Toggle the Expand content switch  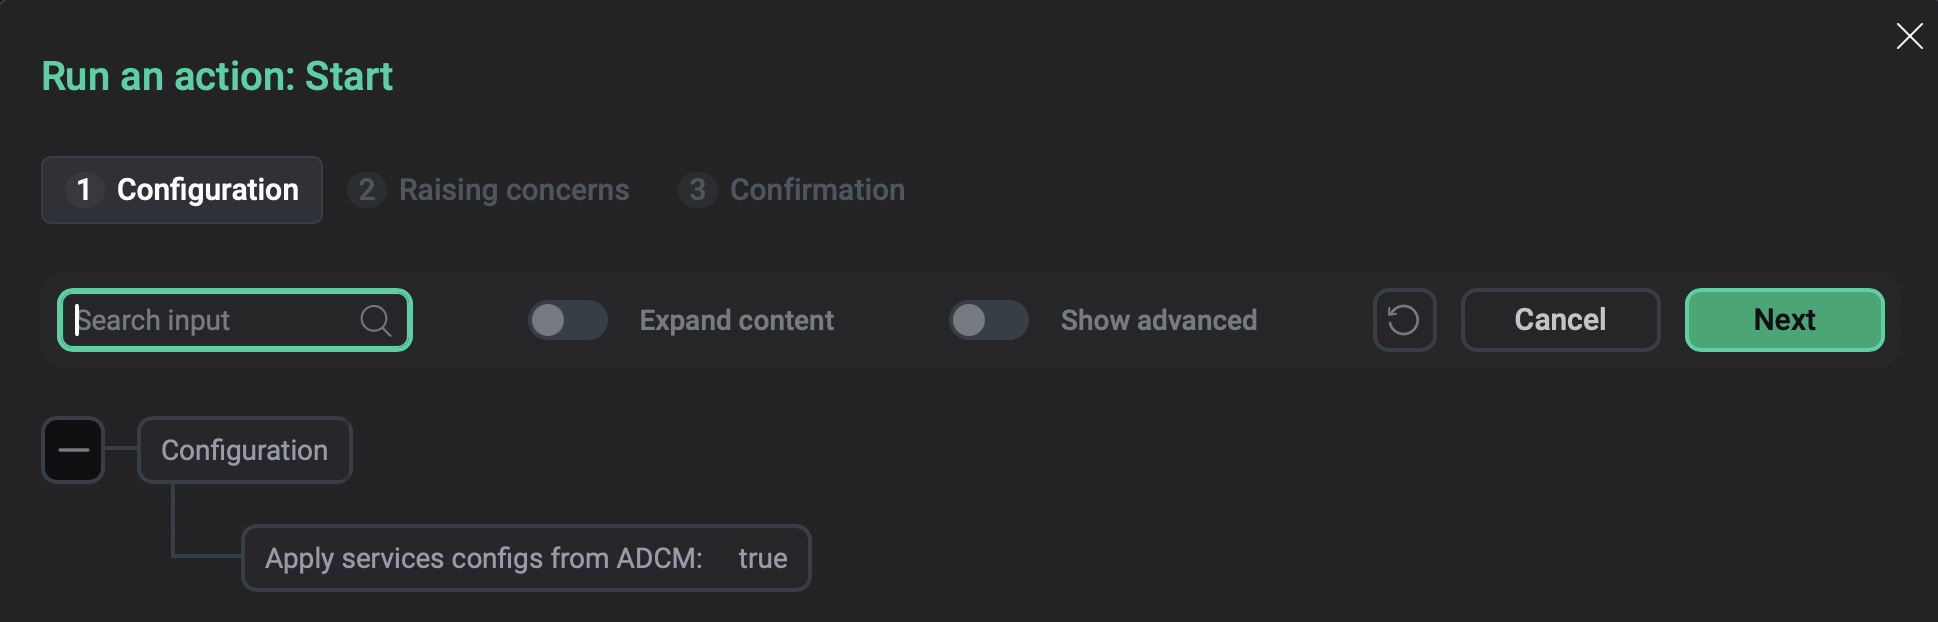tap(567, 320)
